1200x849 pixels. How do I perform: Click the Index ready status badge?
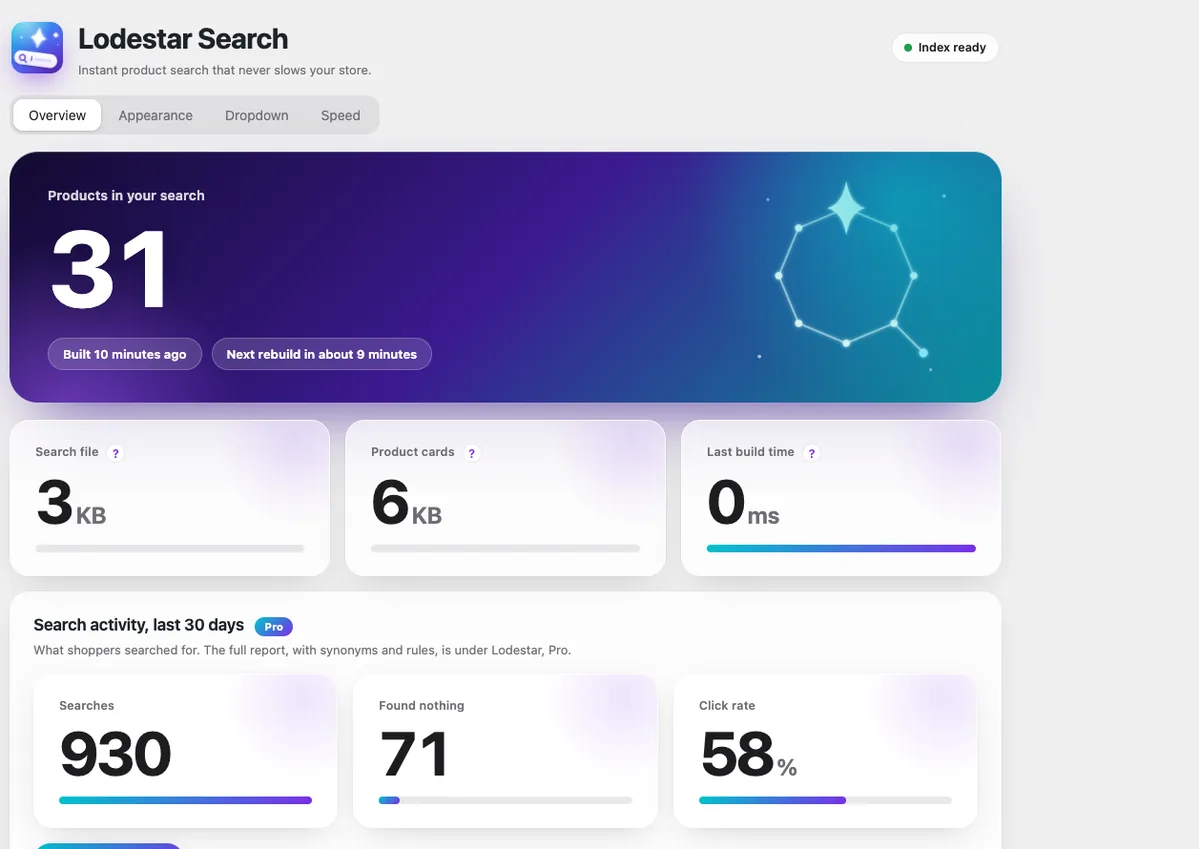[x=945, y=48]
